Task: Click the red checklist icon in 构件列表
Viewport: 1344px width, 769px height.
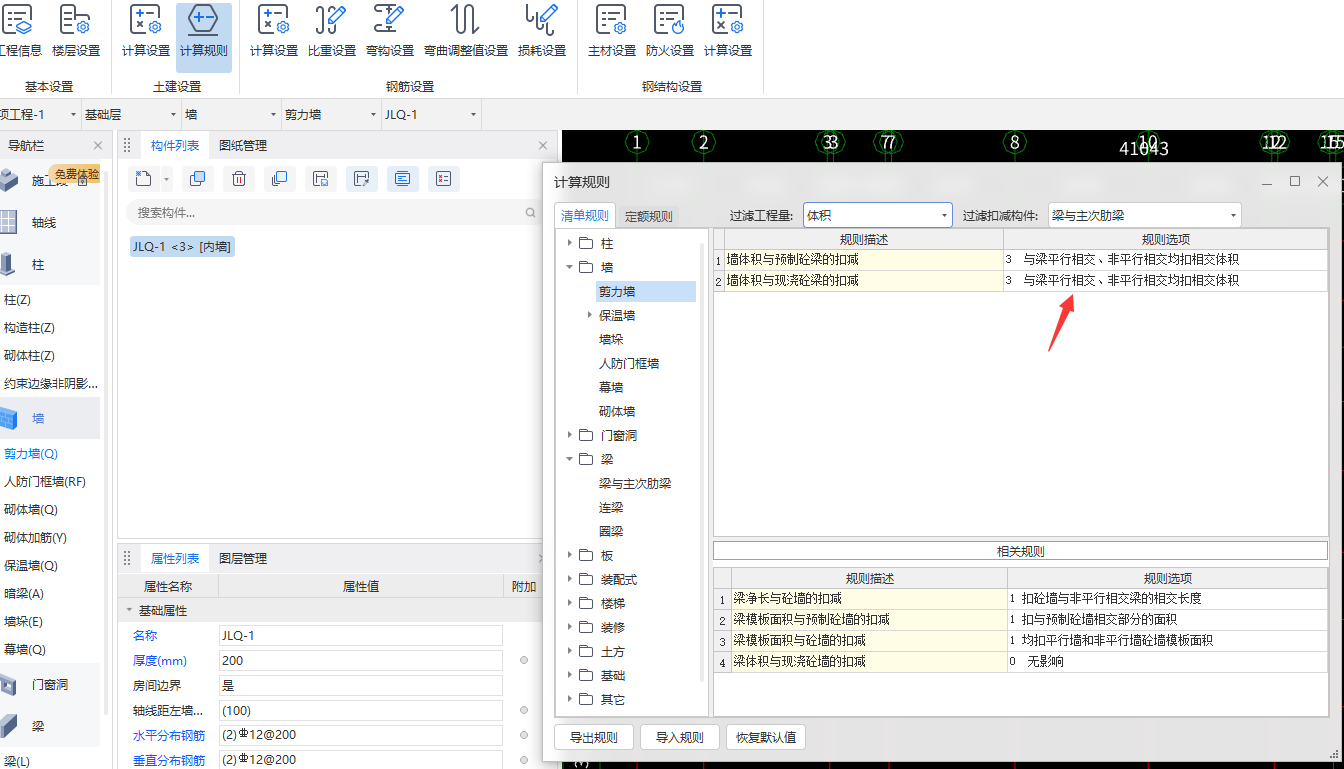Action: [443, 179]
